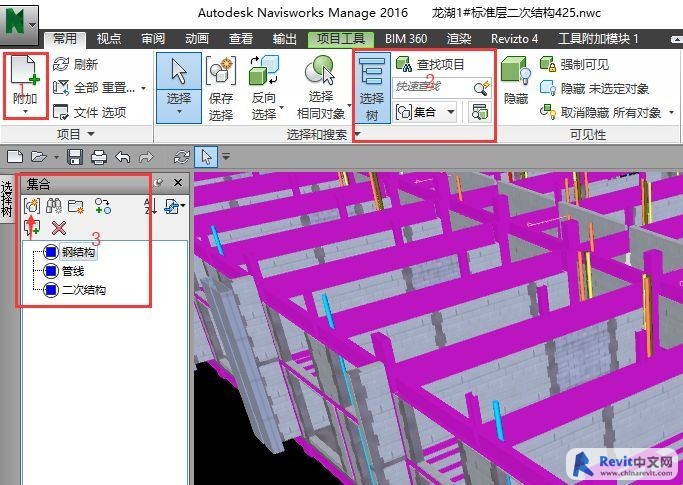Click the new file icon in quick access toolbar

(x=15, y=156)
